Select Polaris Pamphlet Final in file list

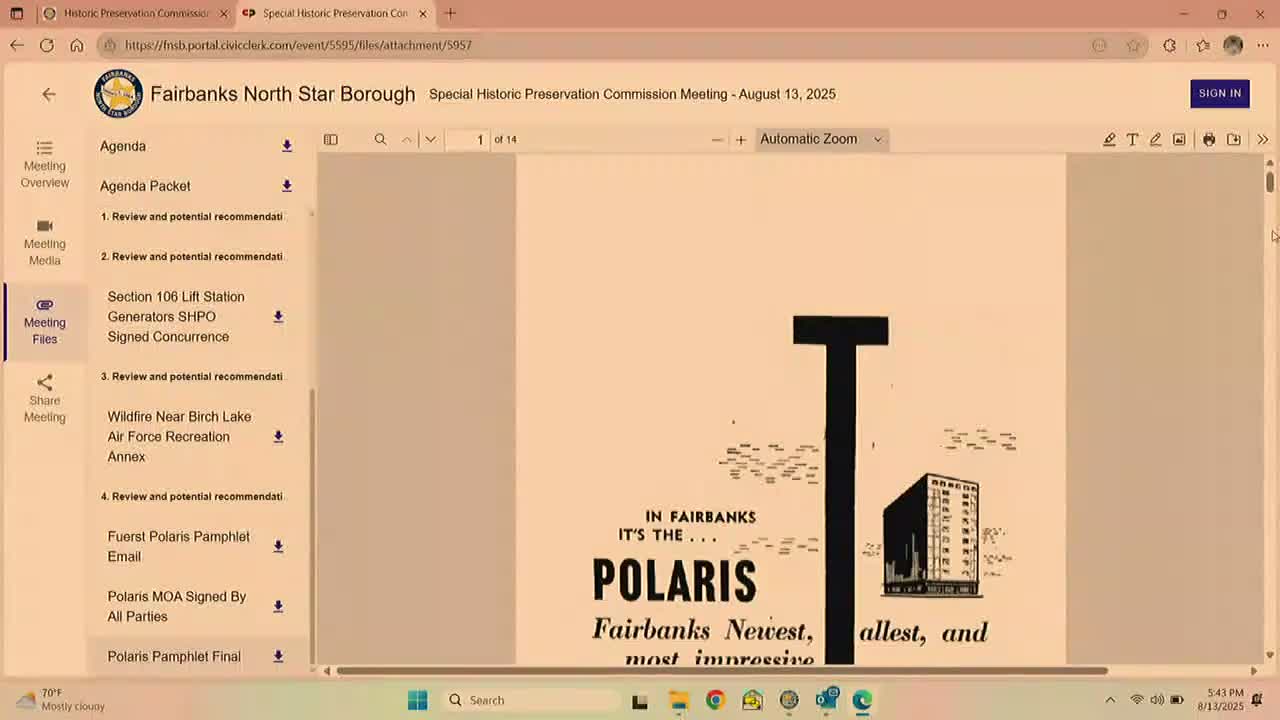click(174, 657)
